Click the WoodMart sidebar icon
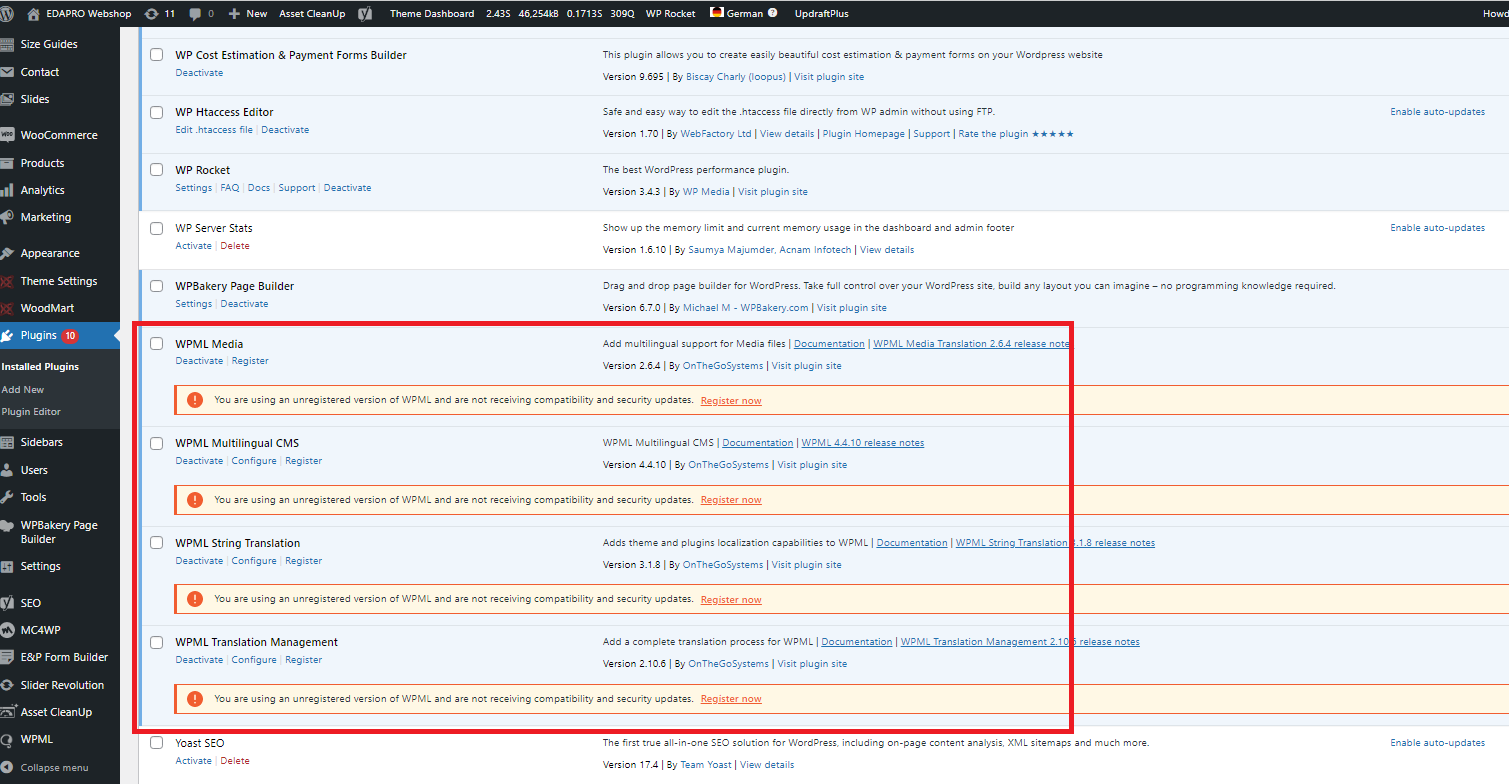The image size is (1509, 784). [x=8, y=308]
